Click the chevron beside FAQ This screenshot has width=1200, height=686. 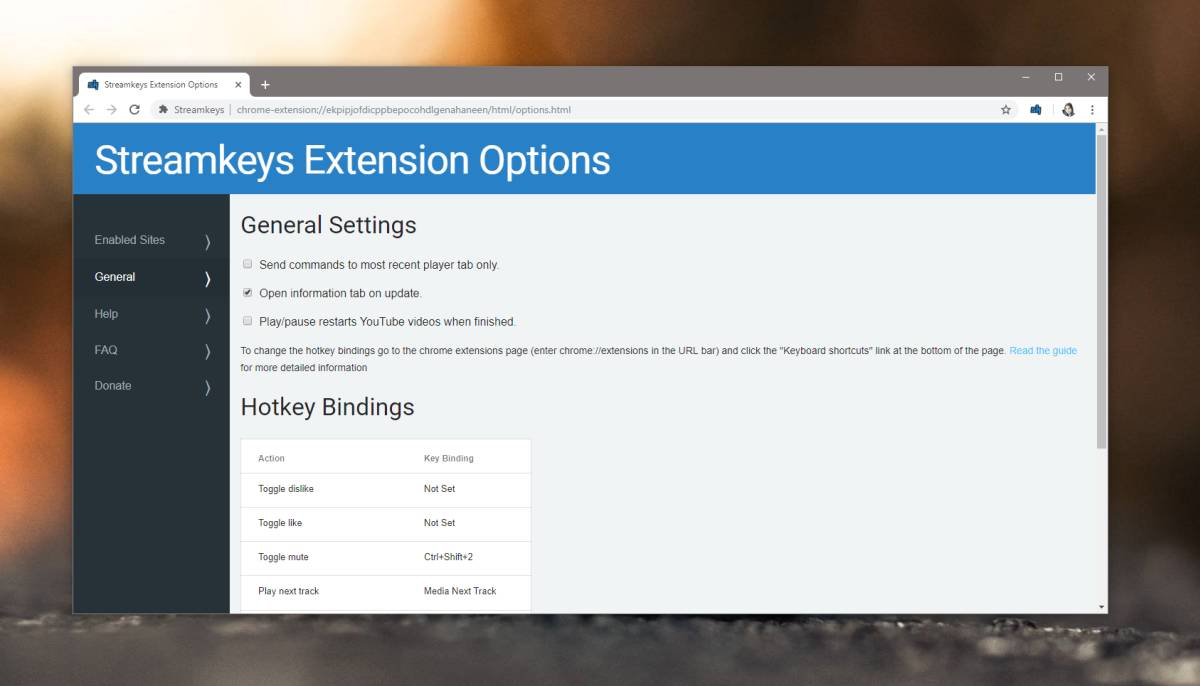click(208, 351)
